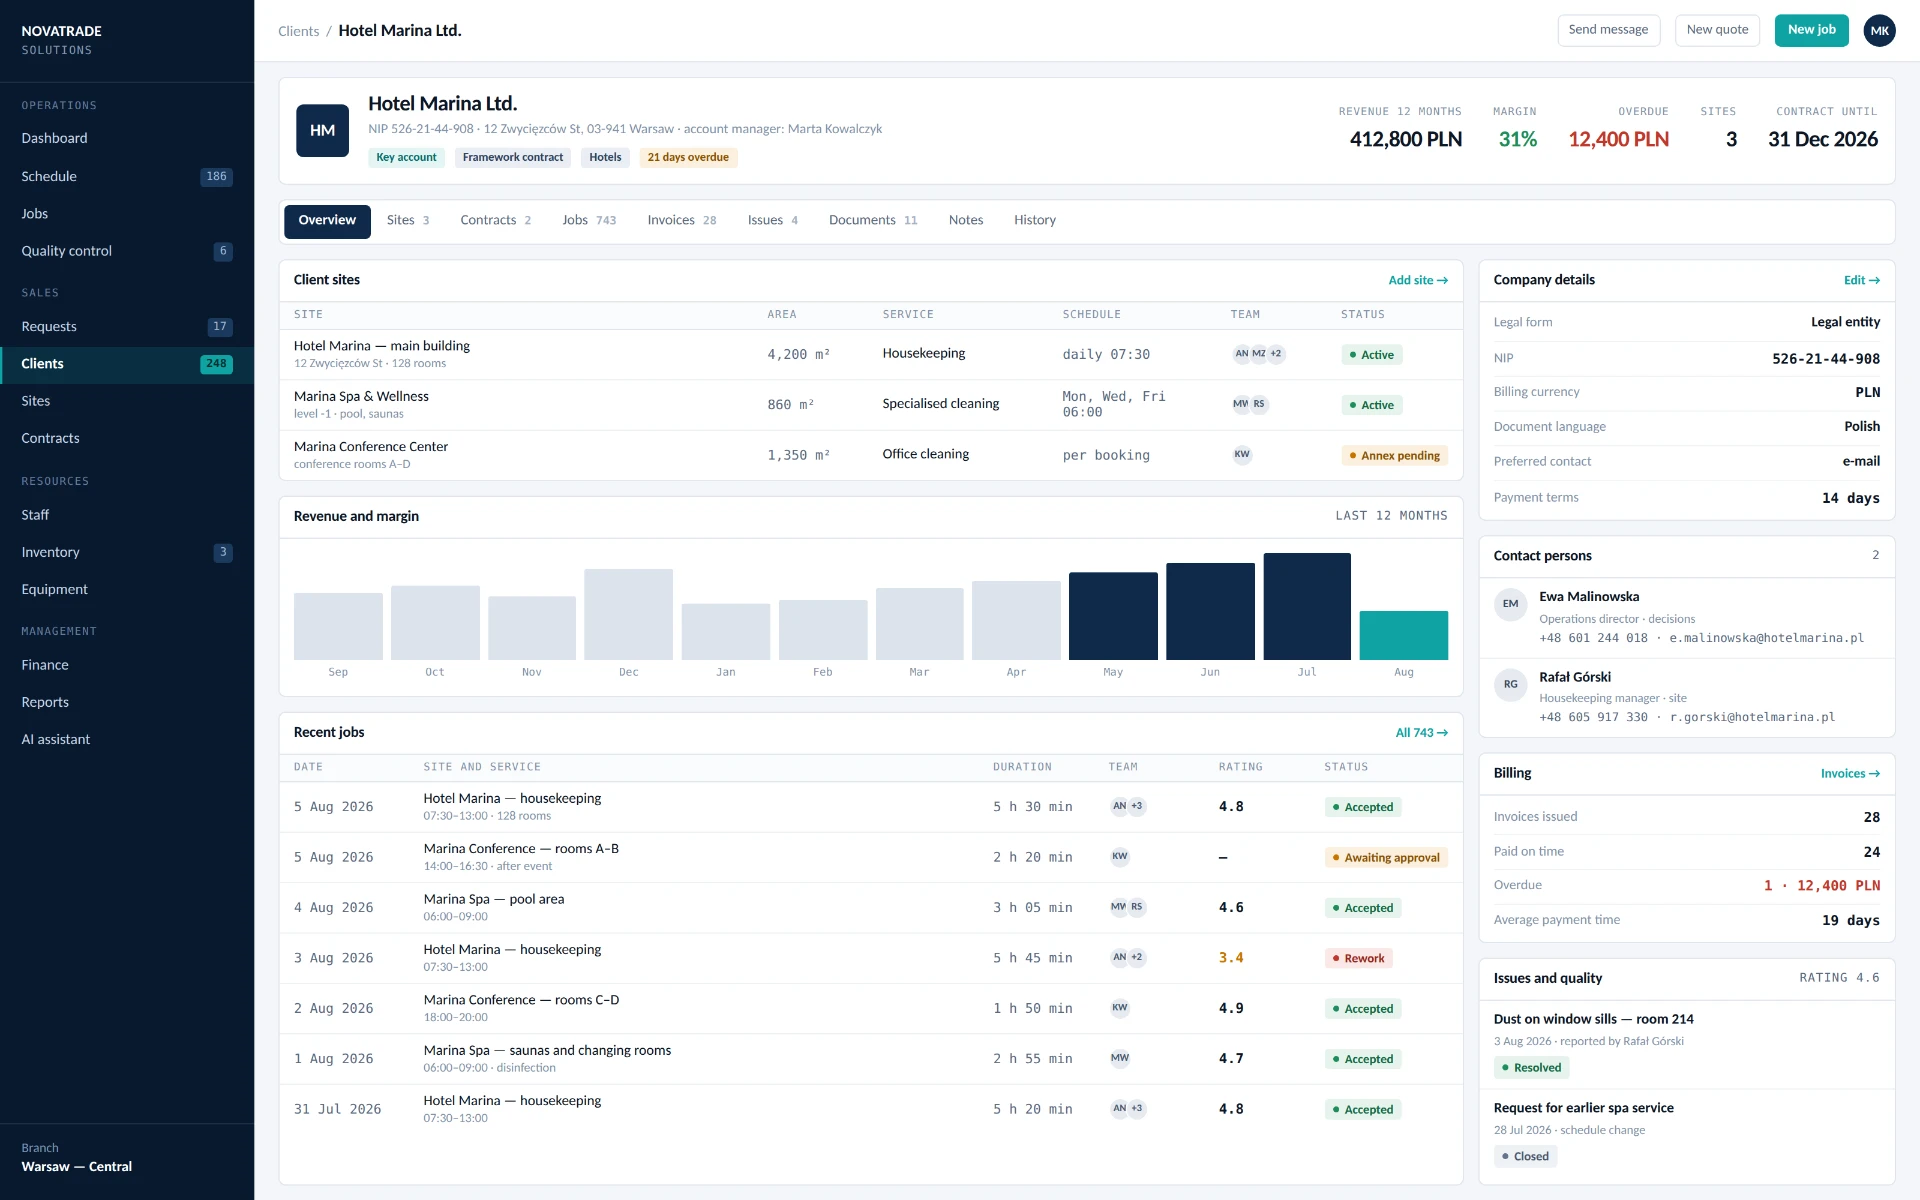Open the All 743 jobs link
The height and width of the screenshot is (1200, 1920).
coord(1421,733)
